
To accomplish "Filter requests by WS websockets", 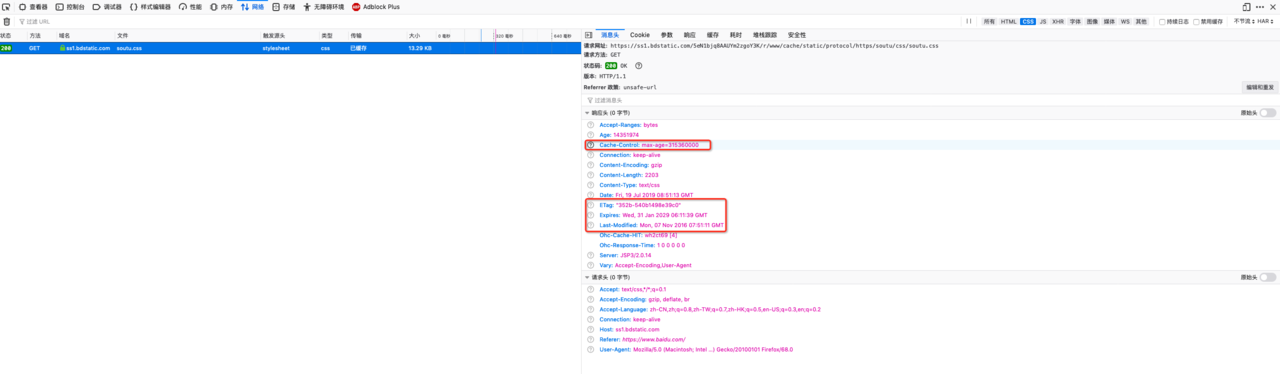I will 1125,21.
